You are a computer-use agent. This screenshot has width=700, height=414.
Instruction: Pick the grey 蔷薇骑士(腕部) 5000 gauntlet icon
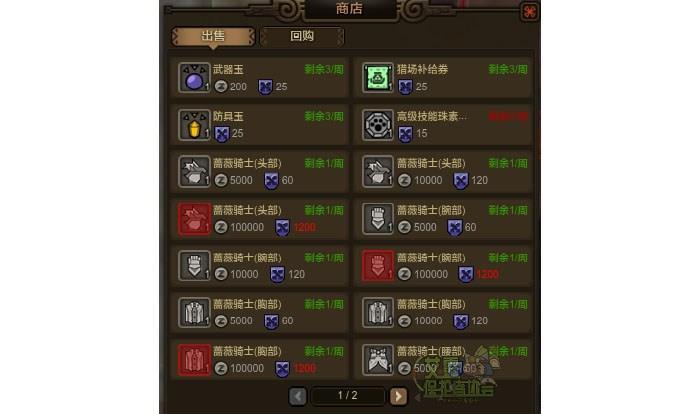(378, 219)
